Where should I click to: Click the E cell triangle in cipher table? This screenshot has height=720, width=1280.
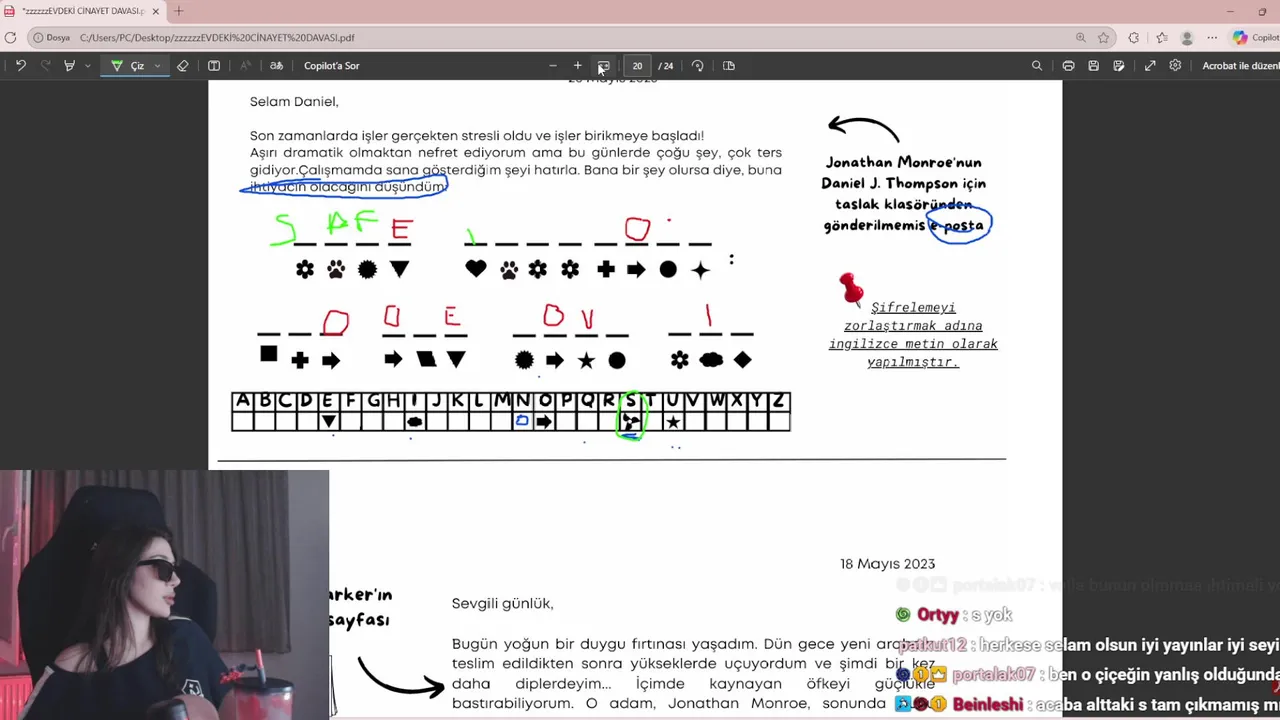328,422
